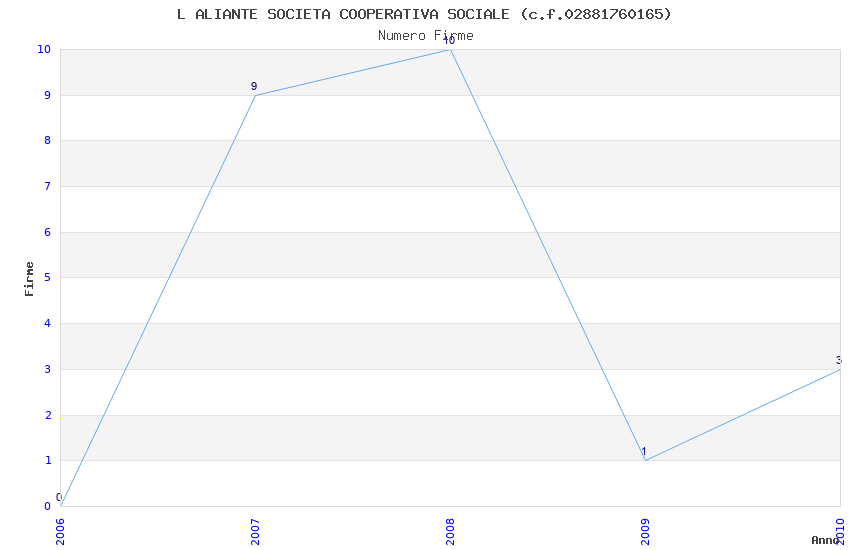Click the data label 0 at 2006
Image resolution: width=850 pixels, height=550 pixels.
tap(59, 497)
